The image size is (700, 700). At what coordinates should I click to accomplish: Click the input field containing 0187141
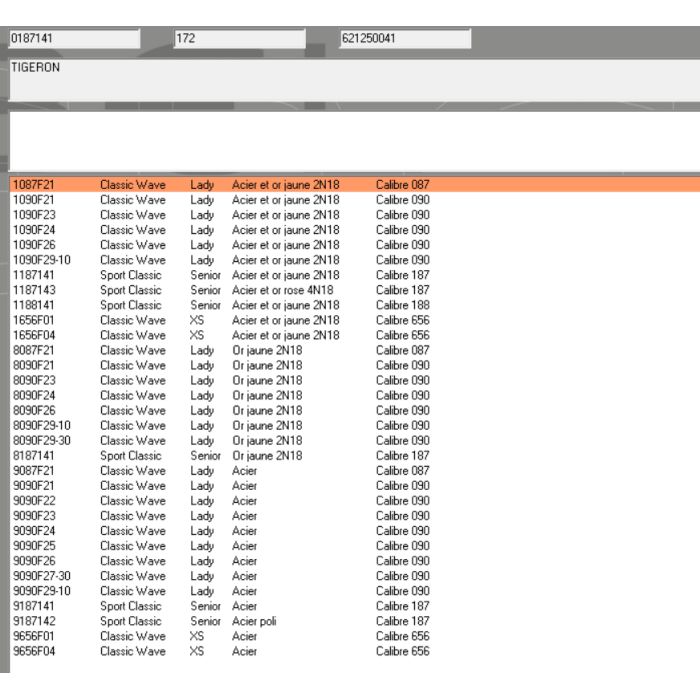click(x=75, y=38)
